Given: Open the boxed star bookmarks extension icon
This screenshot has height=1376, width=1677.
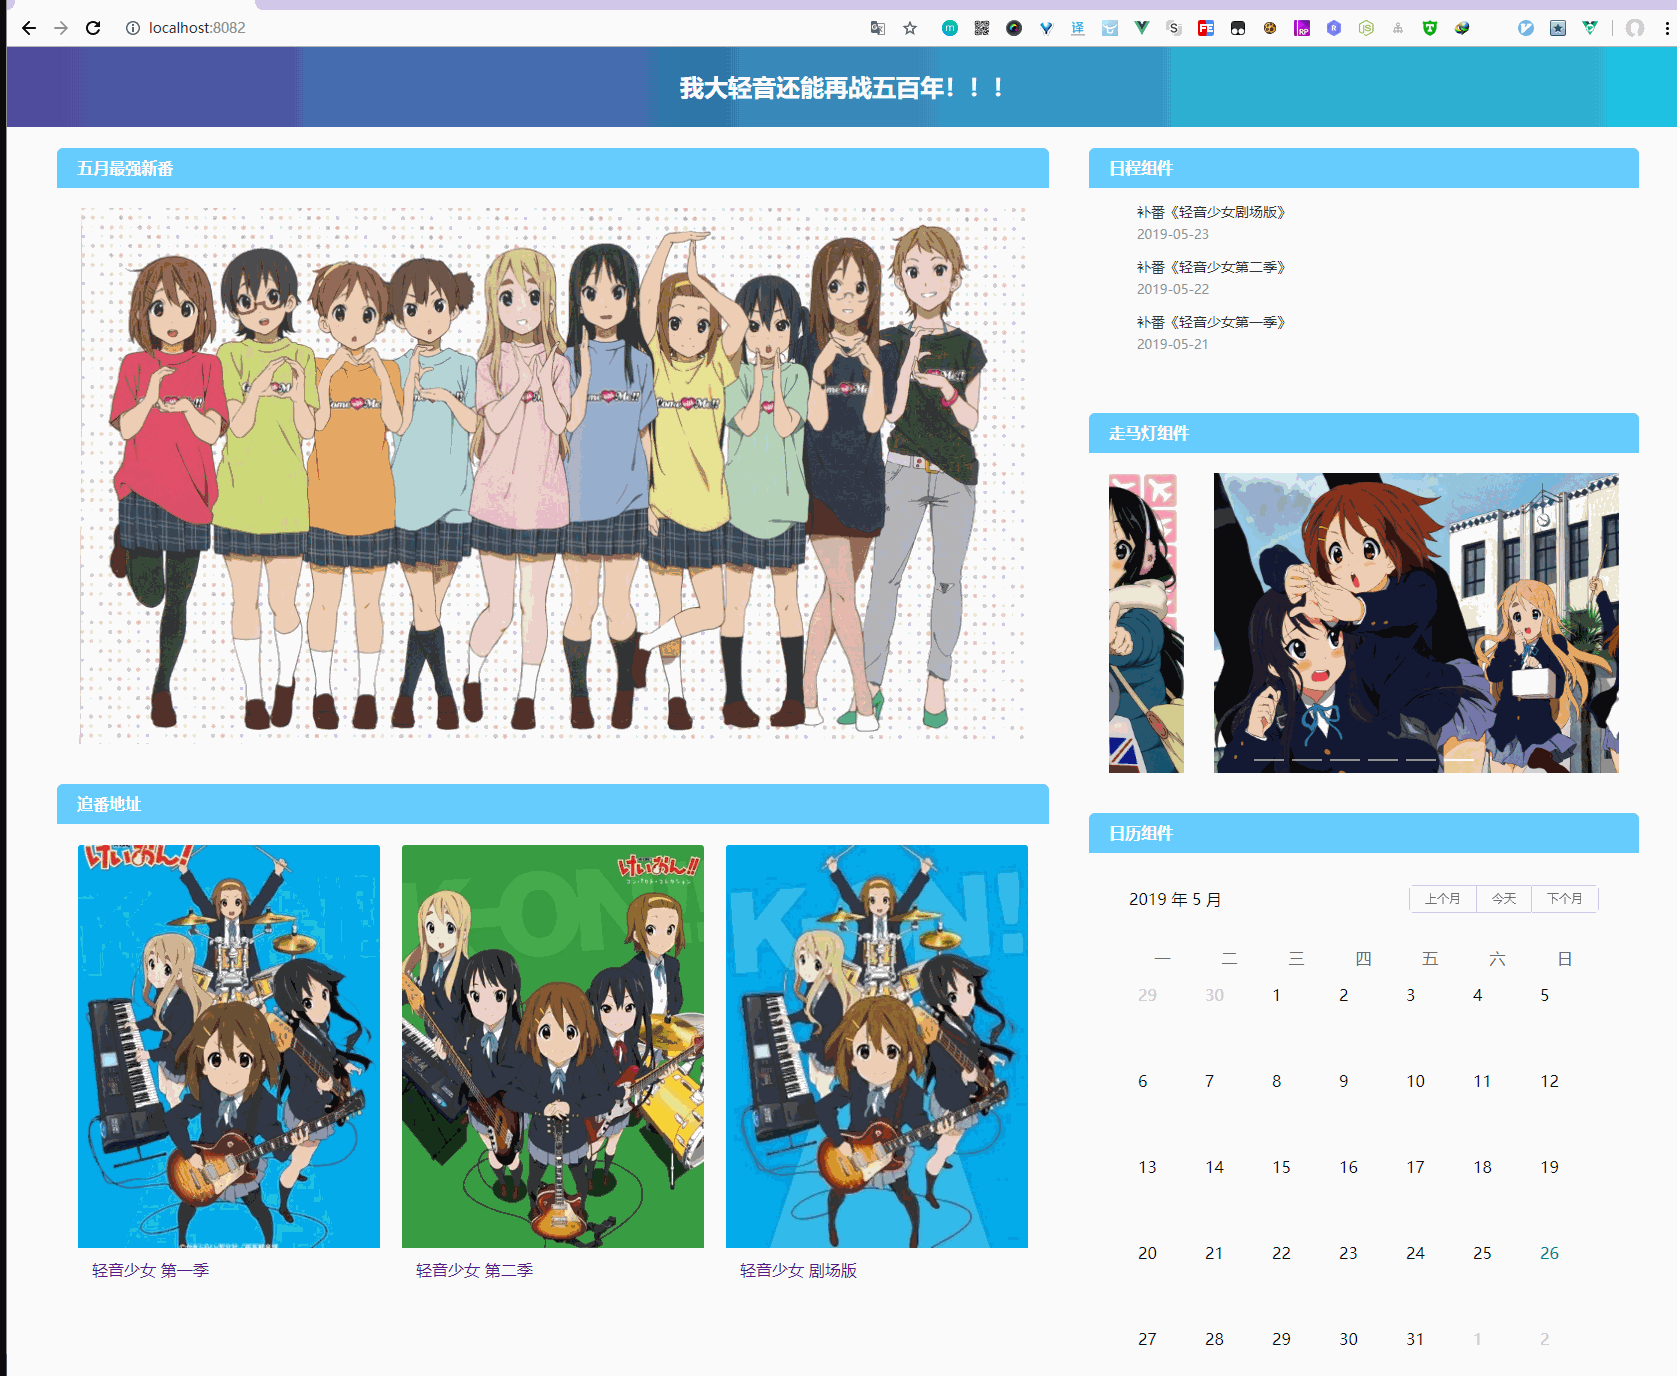Looking at the screenshot, I should pyautogui.click(x=1558, y=28).
